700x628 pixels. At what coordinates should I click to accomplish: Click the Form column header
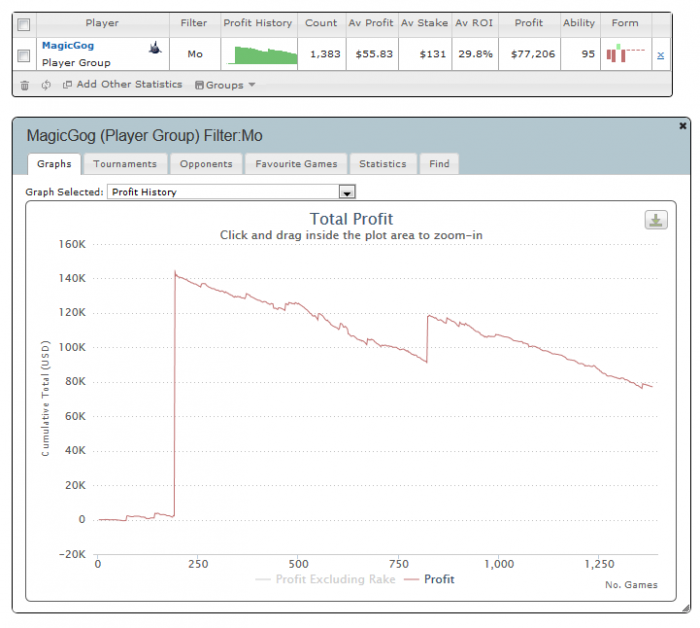[625, 23]
